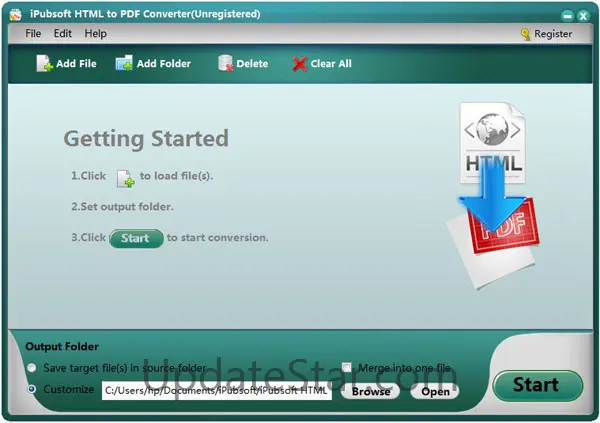This screenshot has height=423, width=600.
Task: Click the Register link text
Action: click(553, 34)
